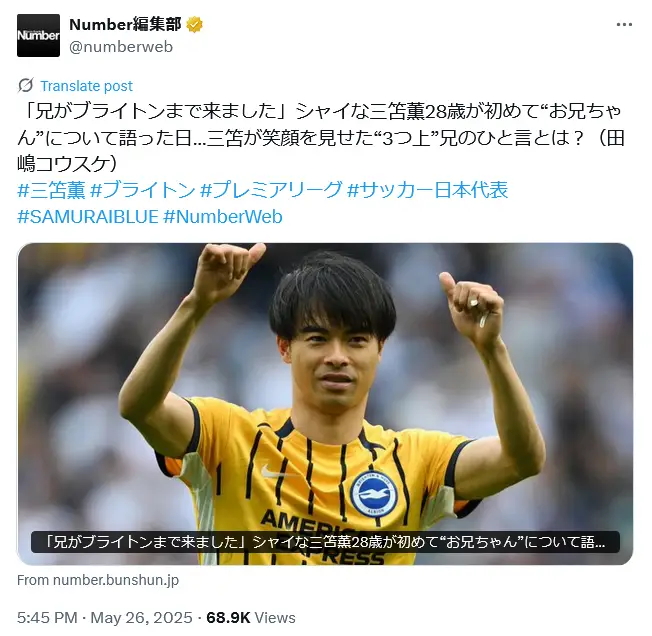
Task: Open the Number編集部 display name
Action: (x=125, y=25)
